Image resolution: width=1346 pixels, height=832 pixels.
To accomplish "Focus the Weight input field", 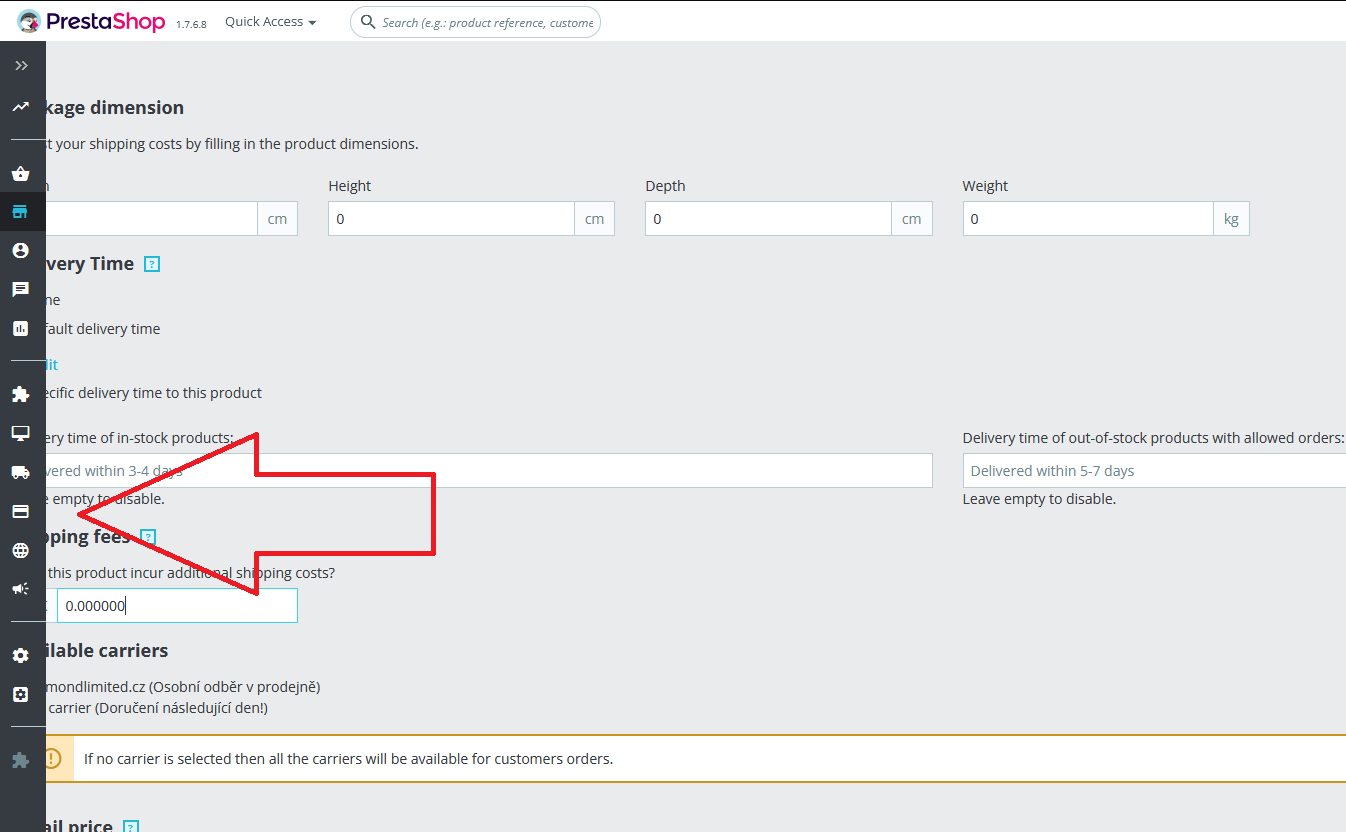I will 1088,219.
